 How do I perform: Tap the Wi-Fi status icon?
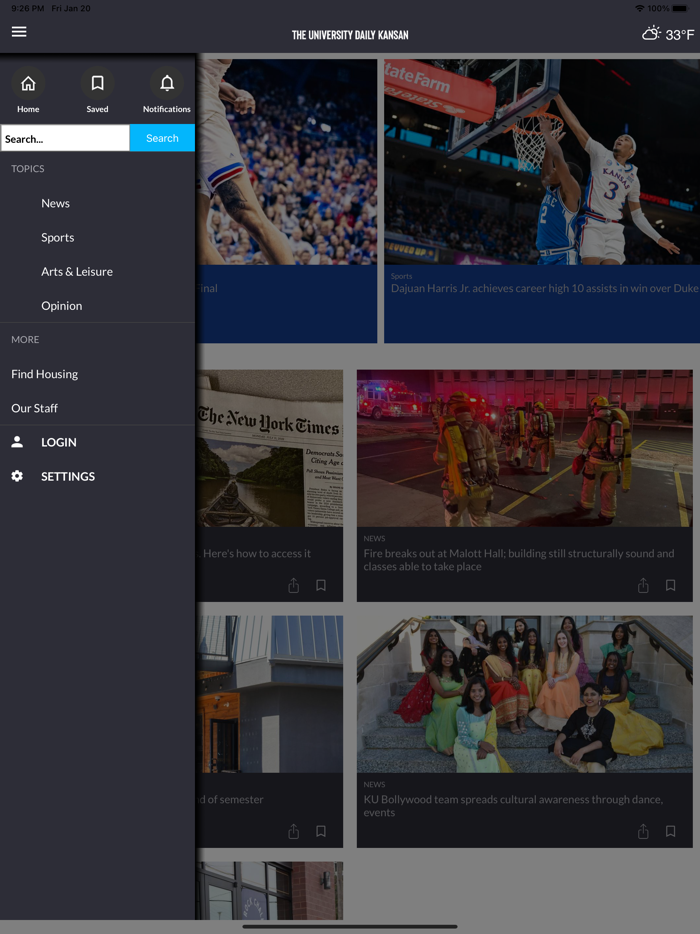coord(640,8)
